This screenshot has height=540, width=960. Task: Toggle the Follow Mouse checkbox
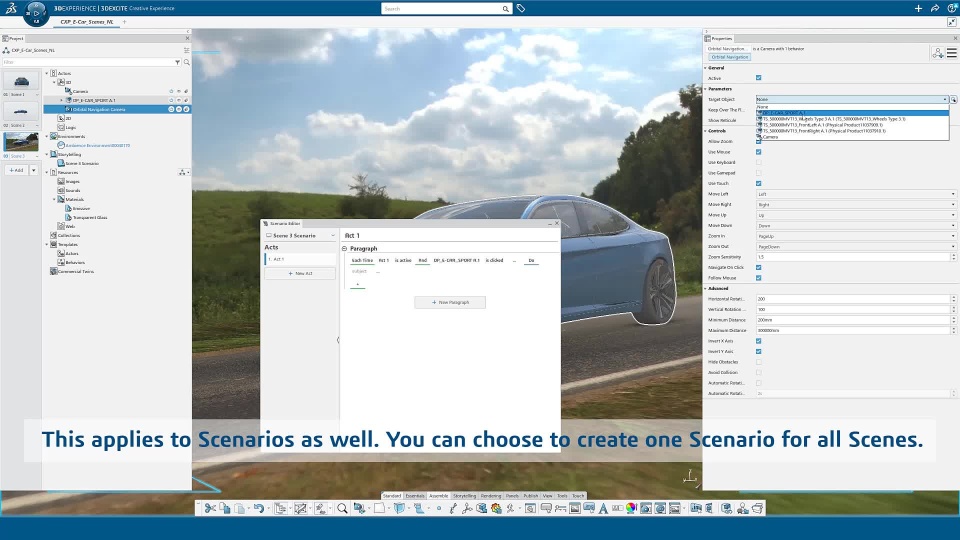(x=759, y=278)
